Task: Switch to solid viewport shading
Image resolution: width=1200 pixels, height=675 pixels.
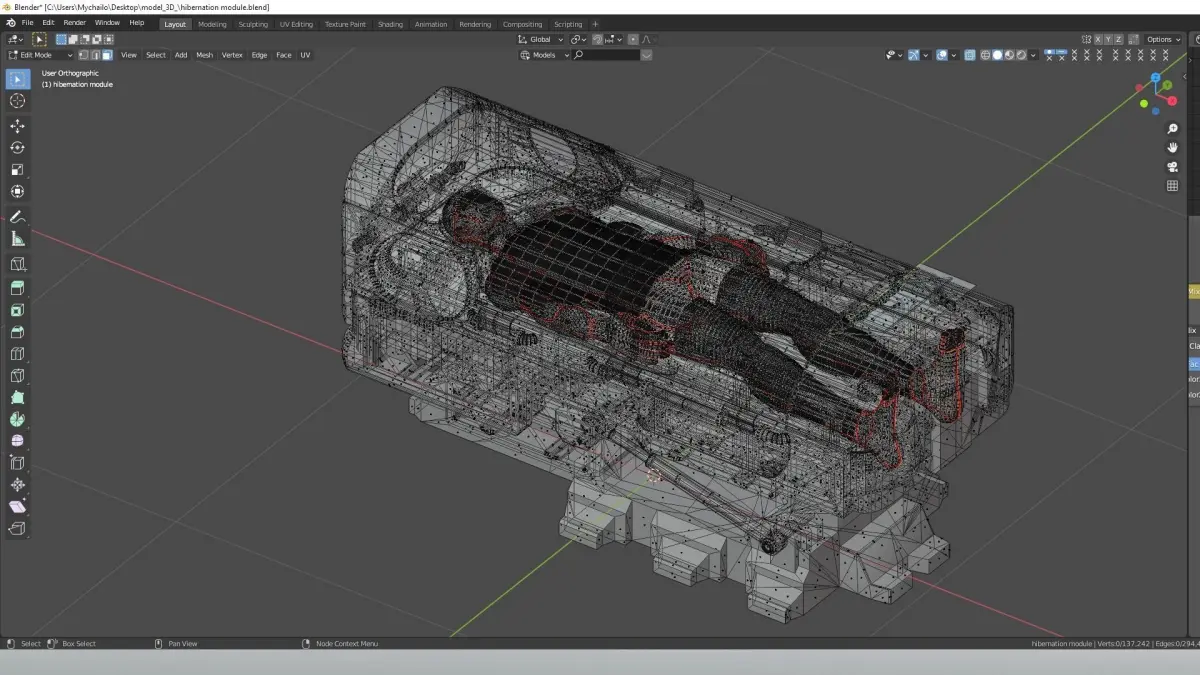Action: pos(997,55)
